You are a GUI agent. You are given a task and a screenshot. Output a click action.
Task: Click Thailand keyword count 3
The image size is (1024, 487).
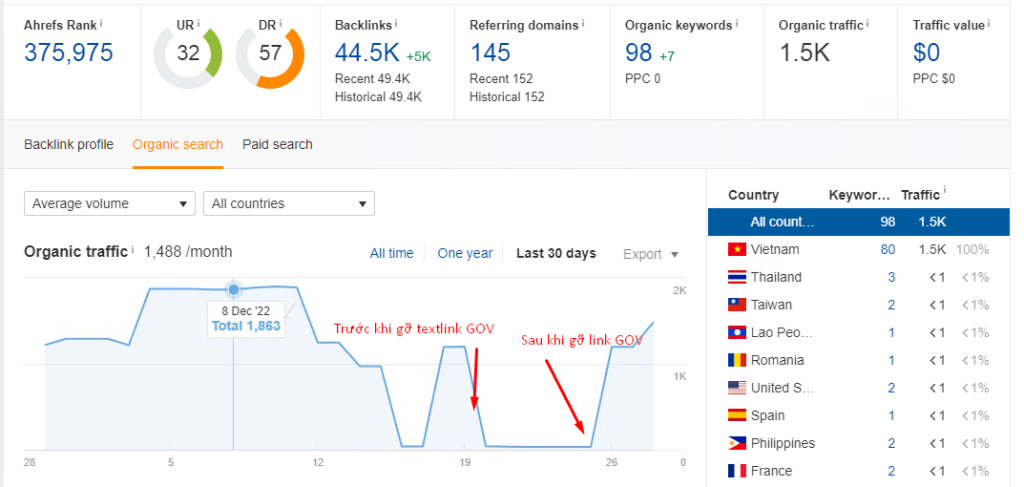tap(891, 277)
